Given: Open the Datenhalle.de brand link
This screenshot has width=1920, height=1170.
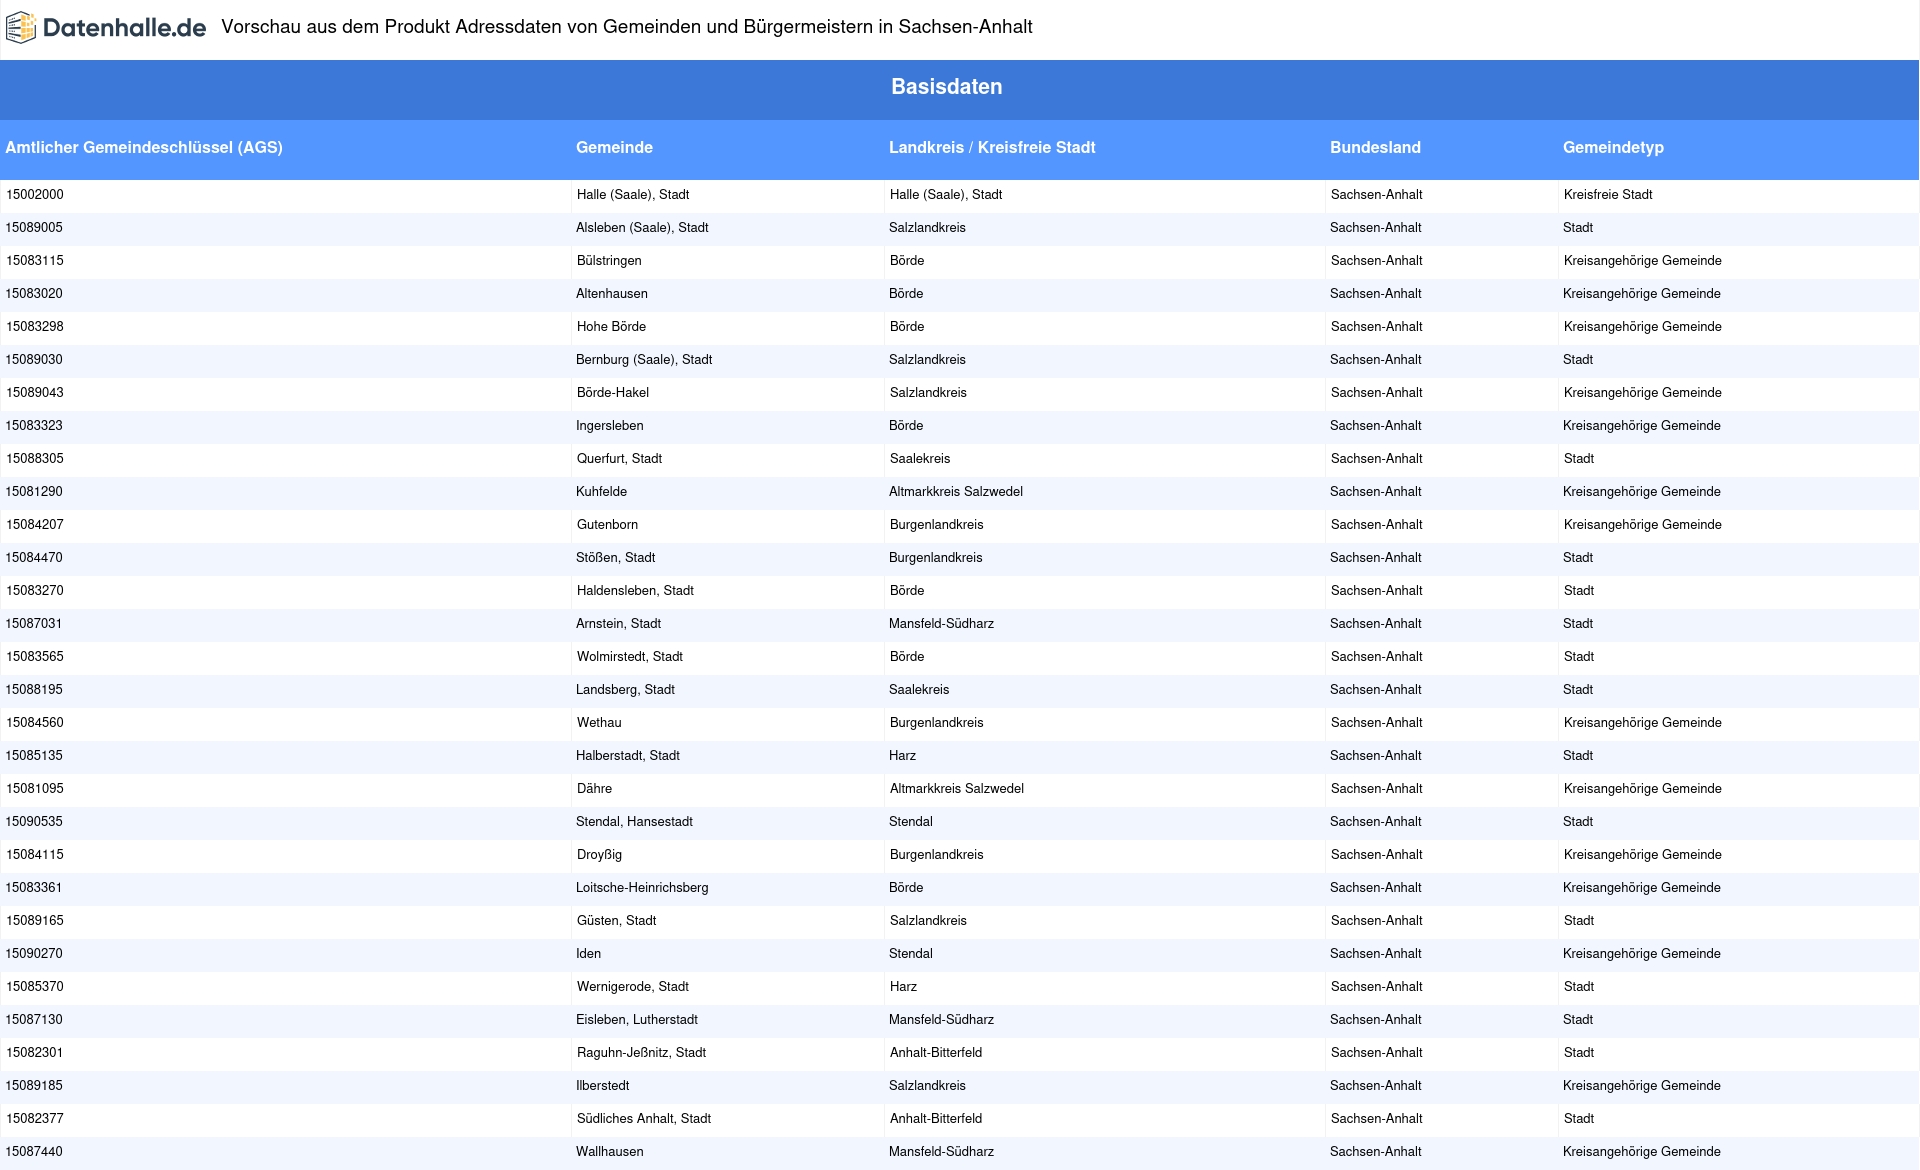Looking at the screenshot, I should coord(106,28).
